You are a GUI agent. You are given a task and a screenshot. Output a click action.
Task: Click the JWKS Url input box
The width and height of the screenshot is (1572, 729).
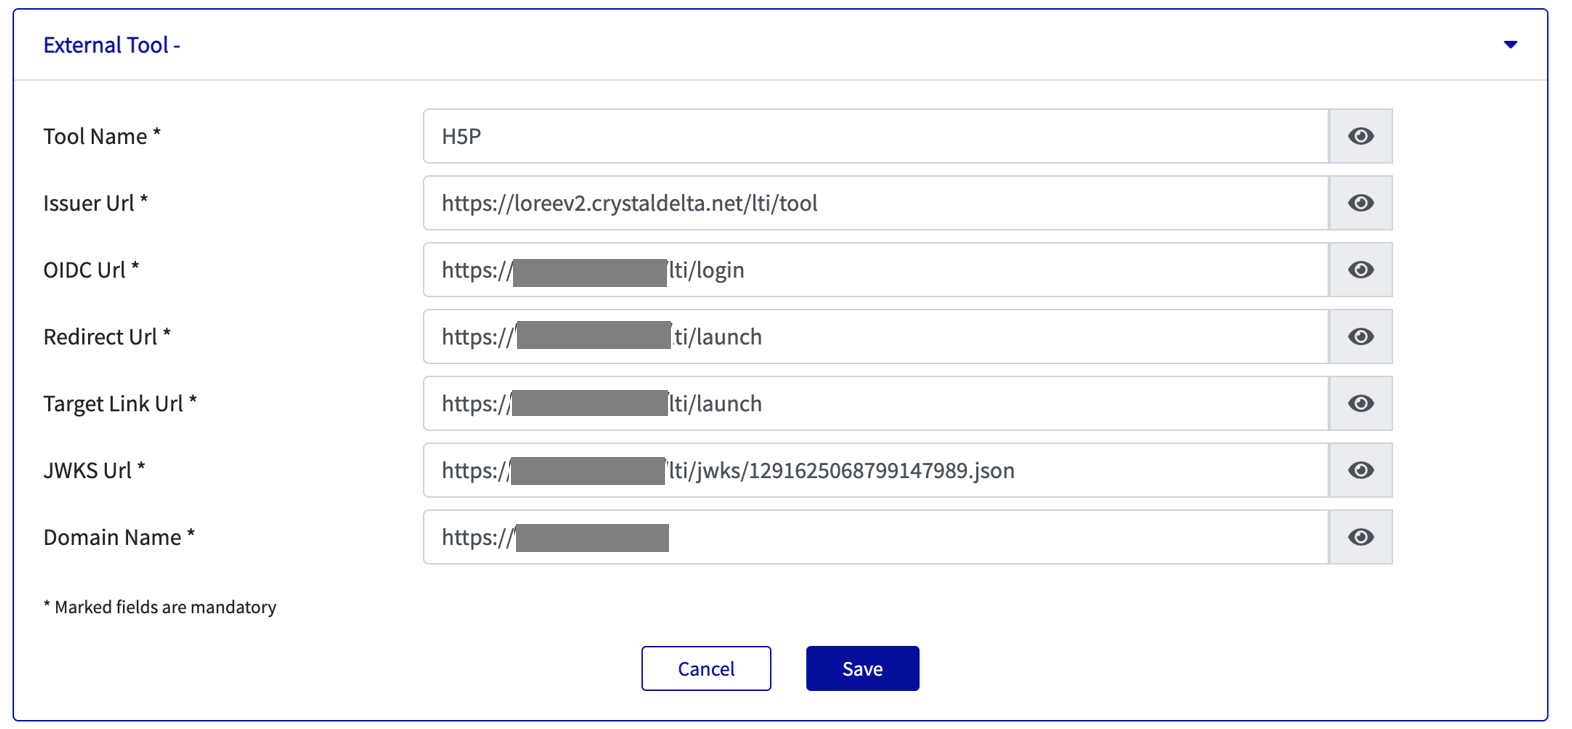tap(1150, 470)
